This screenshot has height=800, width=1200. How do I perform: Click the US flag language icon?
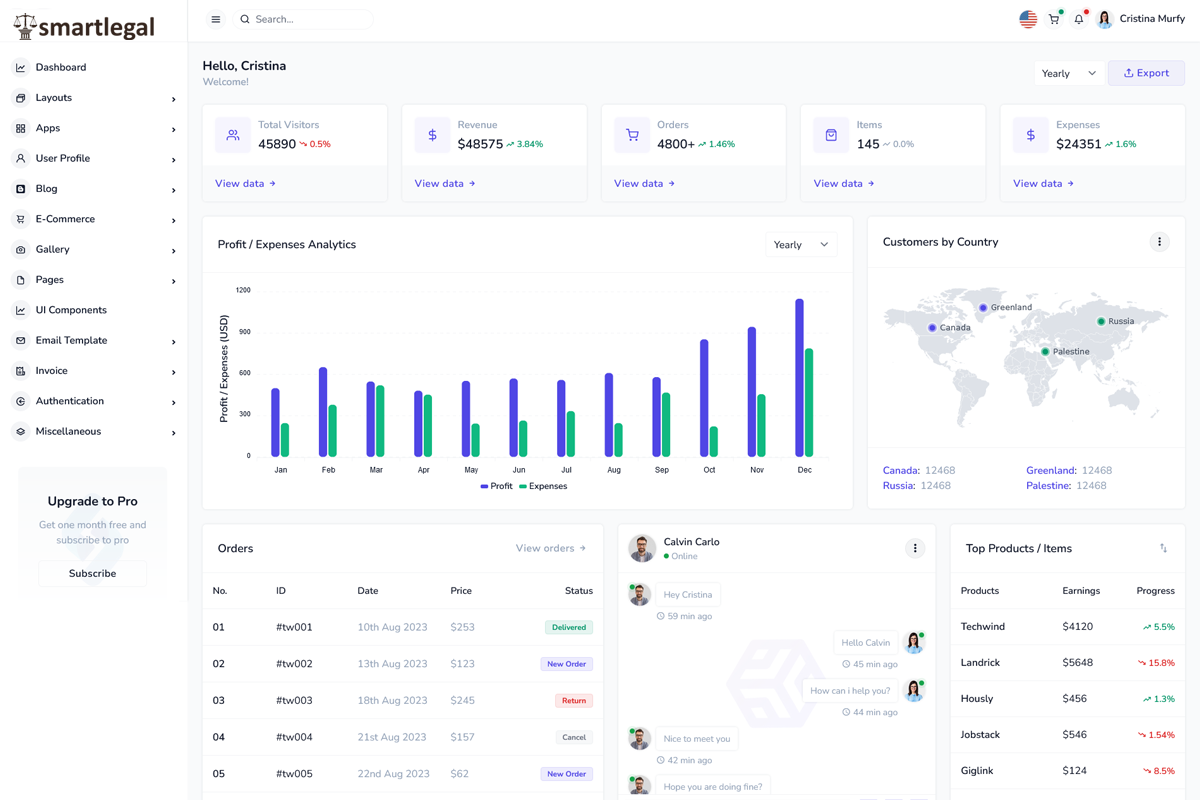1028,19
